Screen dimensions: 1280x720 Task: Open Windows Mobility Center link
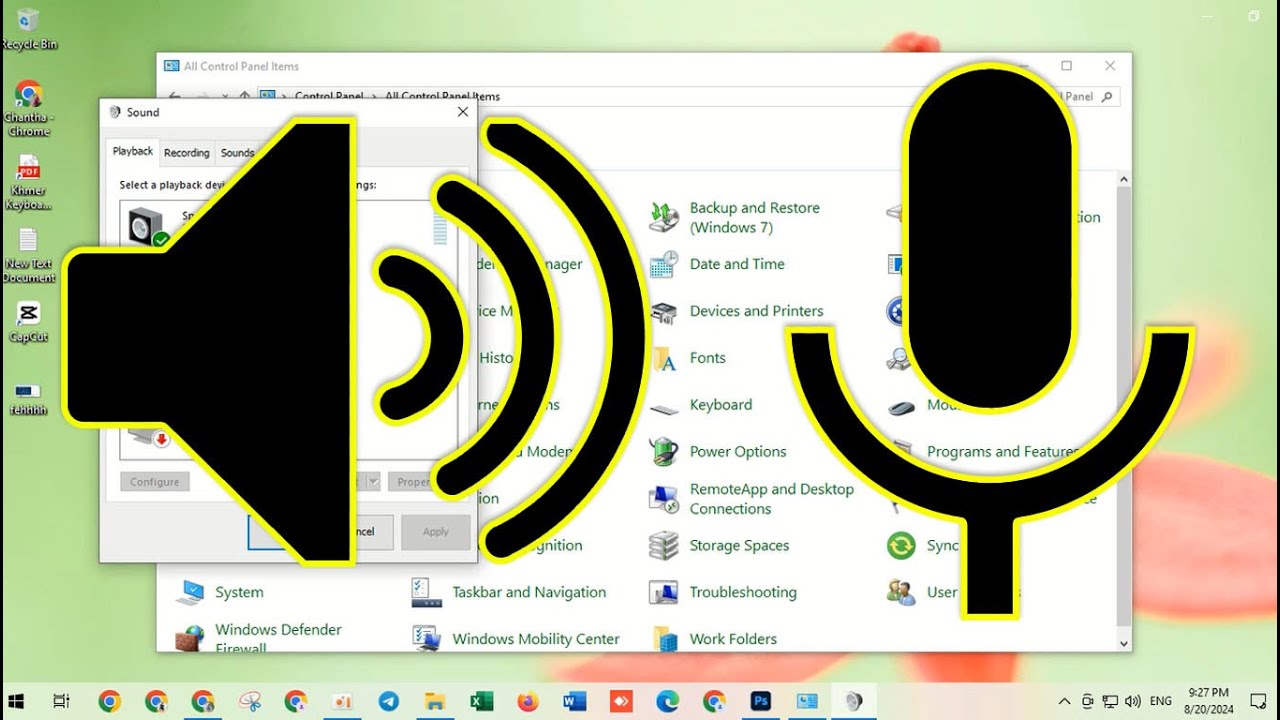pos(536,639)
